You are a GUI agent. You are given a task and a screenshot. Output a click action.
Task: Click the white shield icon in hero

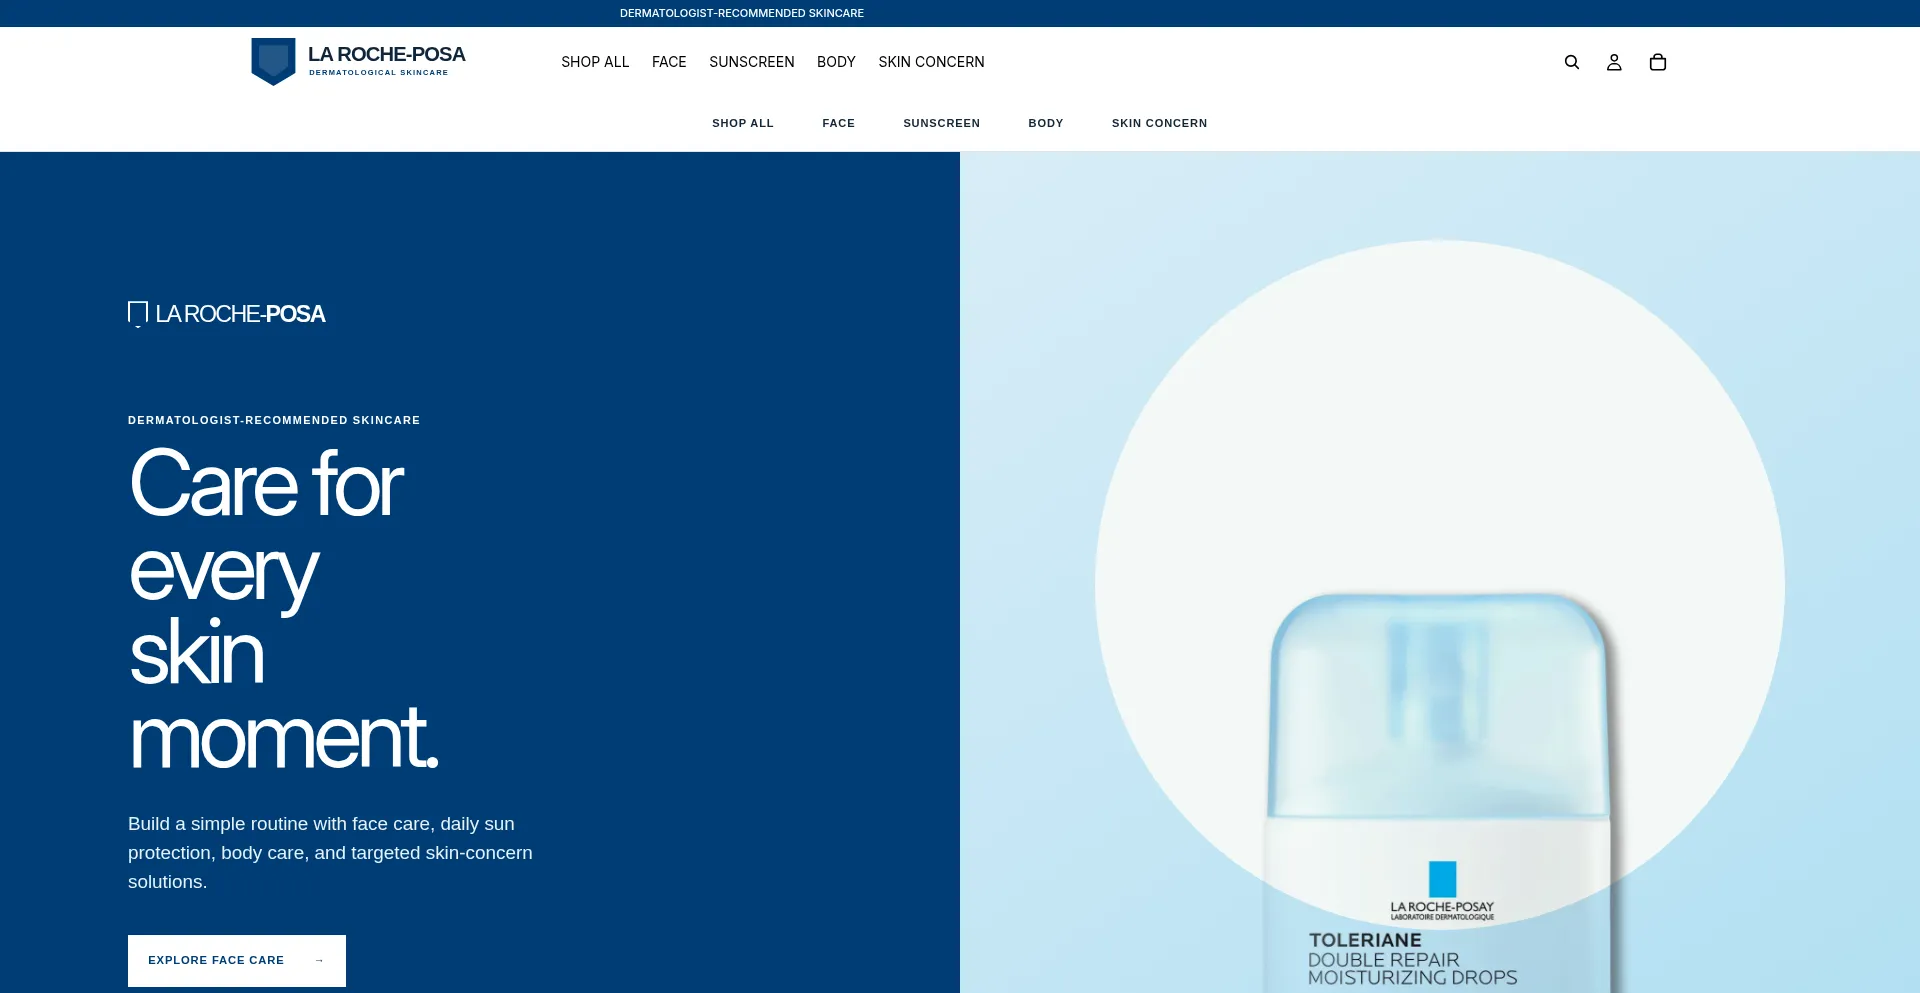[138, 314]
